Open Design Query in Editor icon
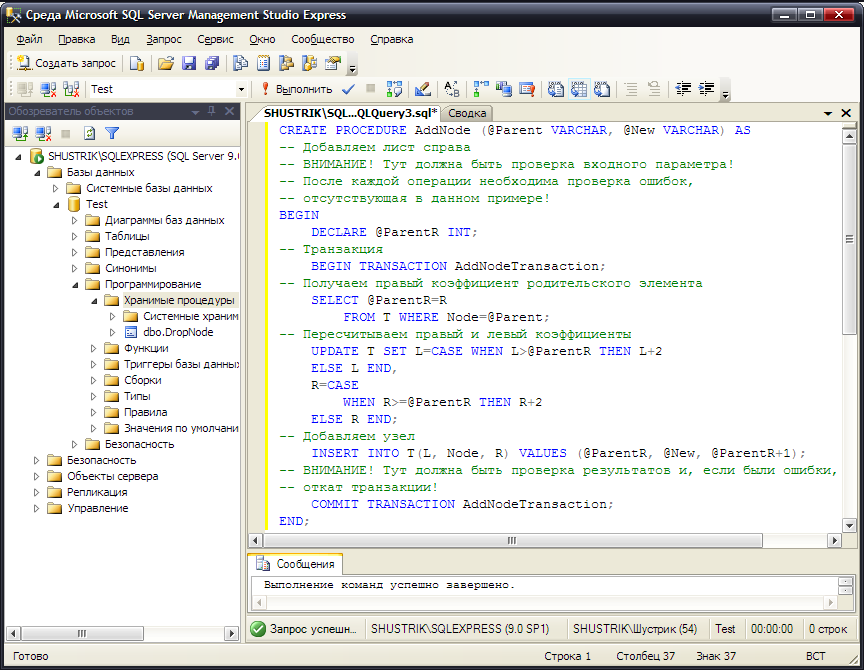The height and width of the screenshot is (670, 864). coord(423,89)
